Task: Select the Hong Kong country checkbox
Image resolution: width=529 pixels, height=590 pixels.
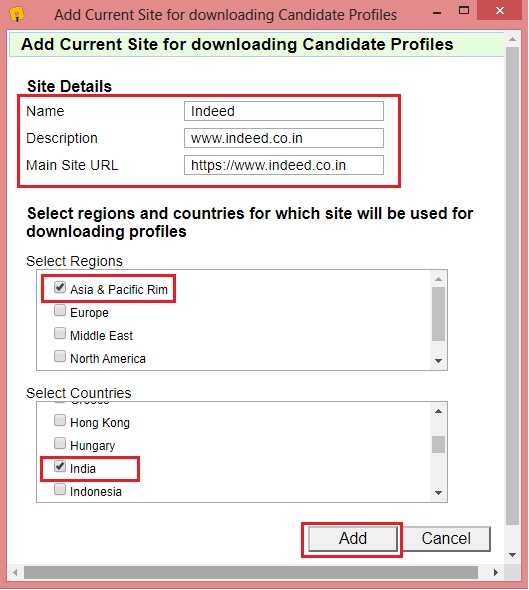Action: 60,420
